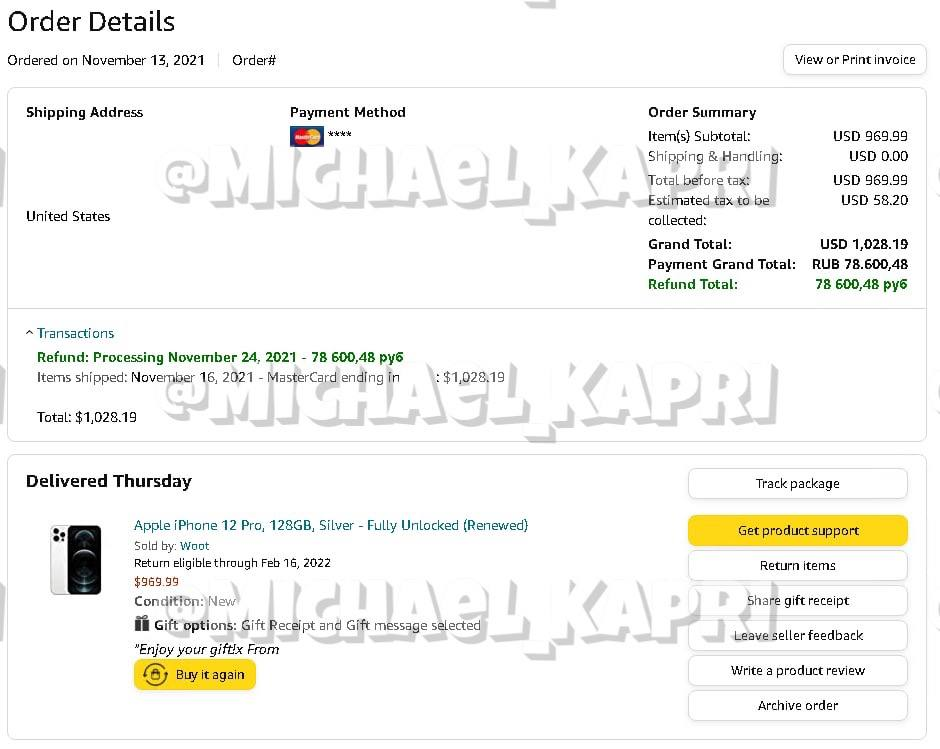940x749 pixels.
Task: Click Share gift receipt button
Action: [797, 600]
